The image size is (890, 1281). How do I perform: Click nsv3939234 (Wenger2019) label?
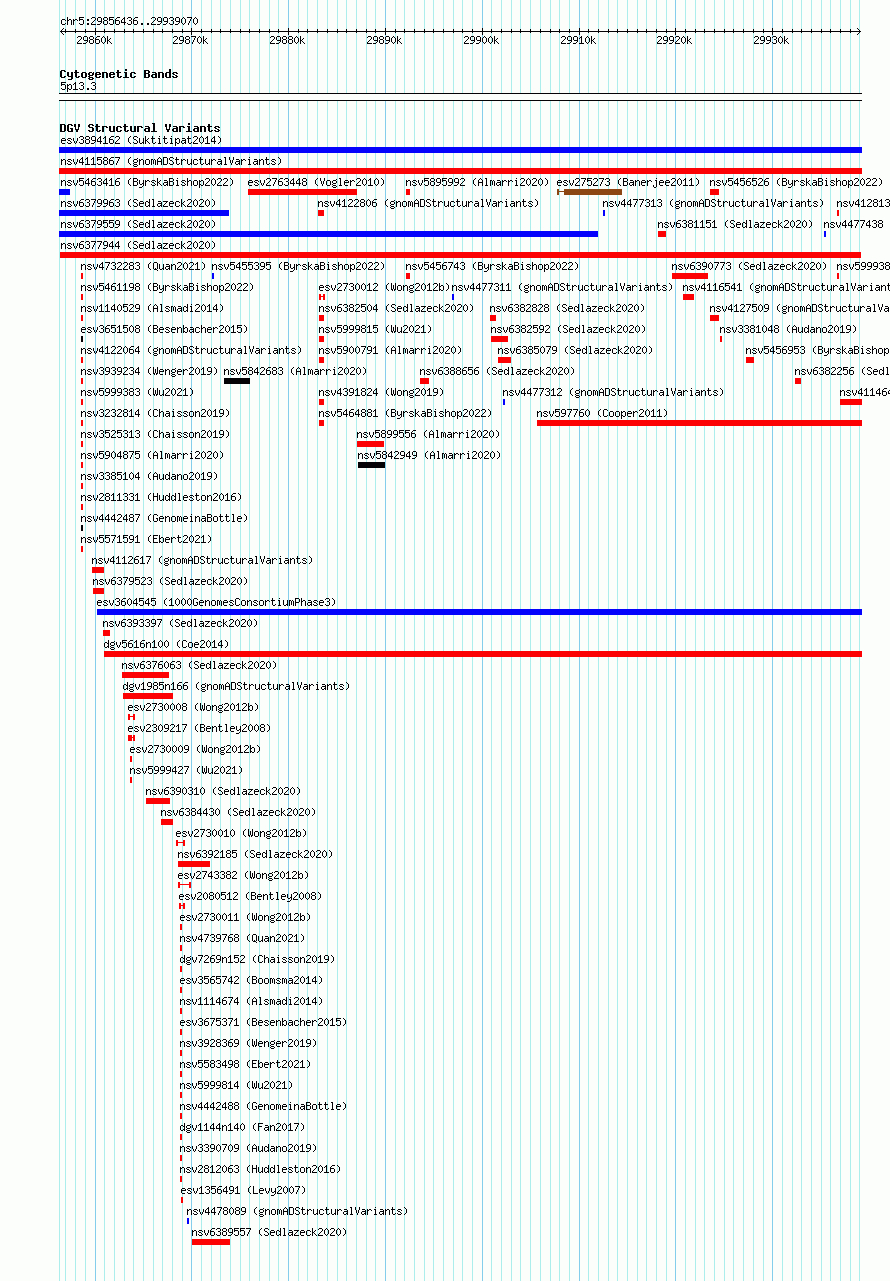[149, 372]
